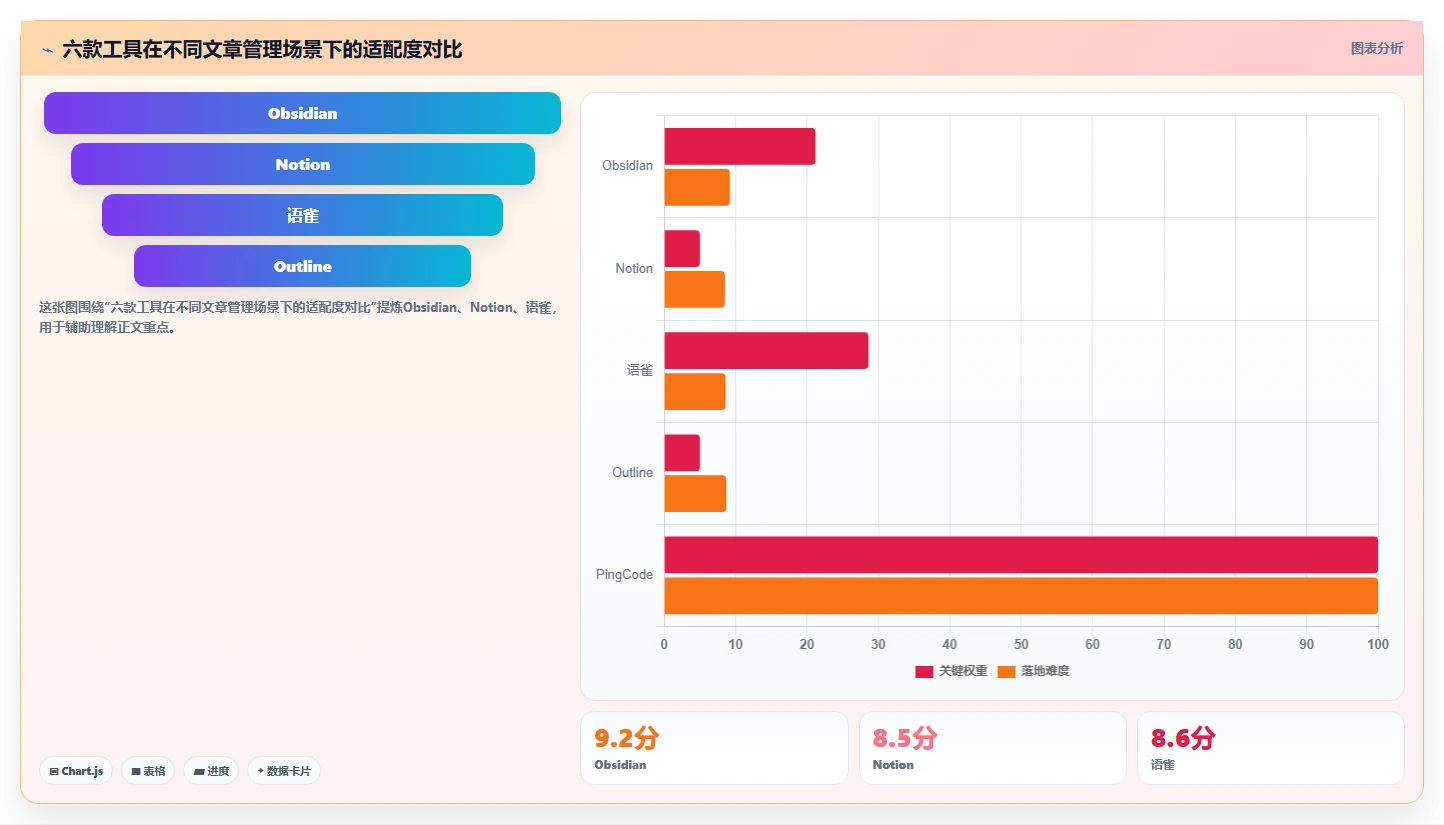Click the chart title 六款工具在不同文章管理场景下的适配度对比
Image resolution: width=1444 pixels, height=825 pixels.
pyautogui.click(x=262, y=49)
